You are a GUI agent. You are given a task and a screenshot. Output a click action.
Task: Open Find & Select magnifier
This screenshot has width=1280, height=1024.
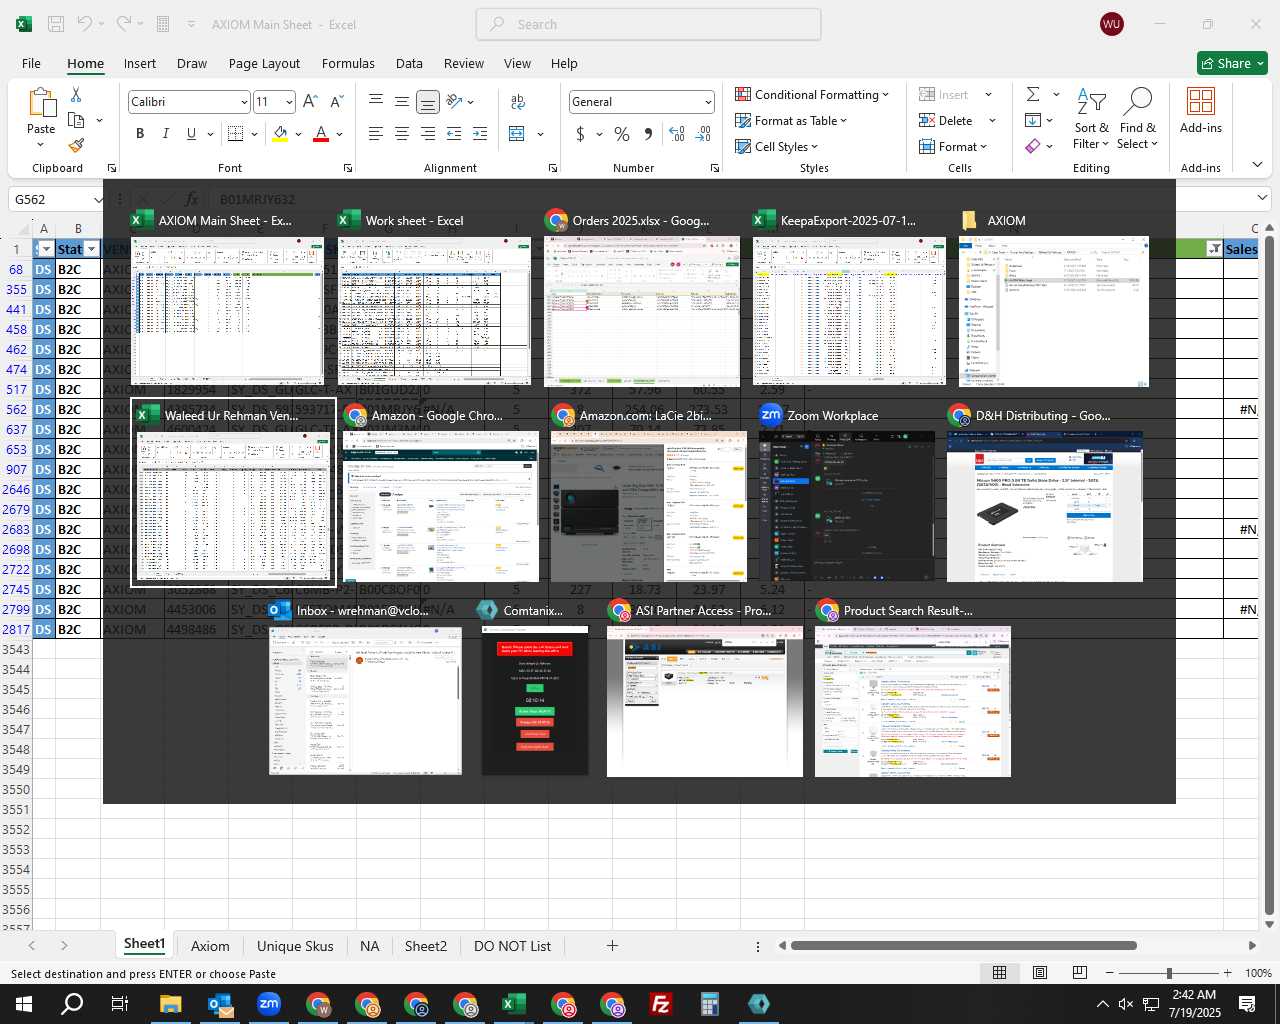point(1138,120)
